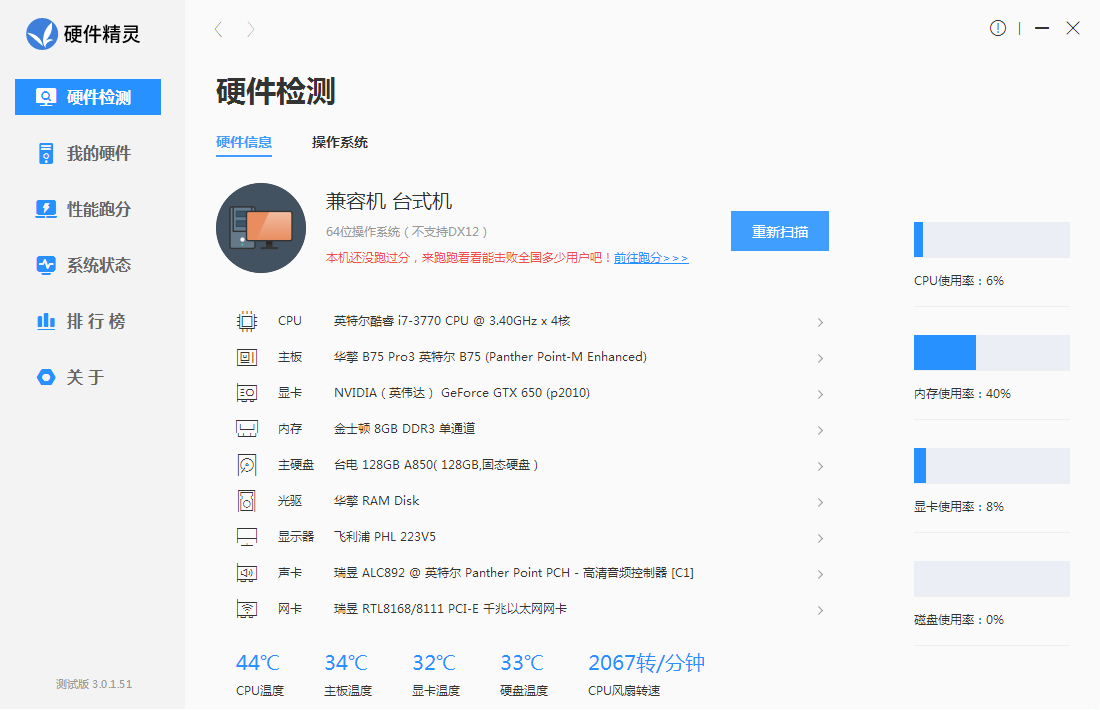The width and height of the screenshot is (1100, 710).
Task: Switch to the 操作系统 tab
Action: [x=340, y=142]
